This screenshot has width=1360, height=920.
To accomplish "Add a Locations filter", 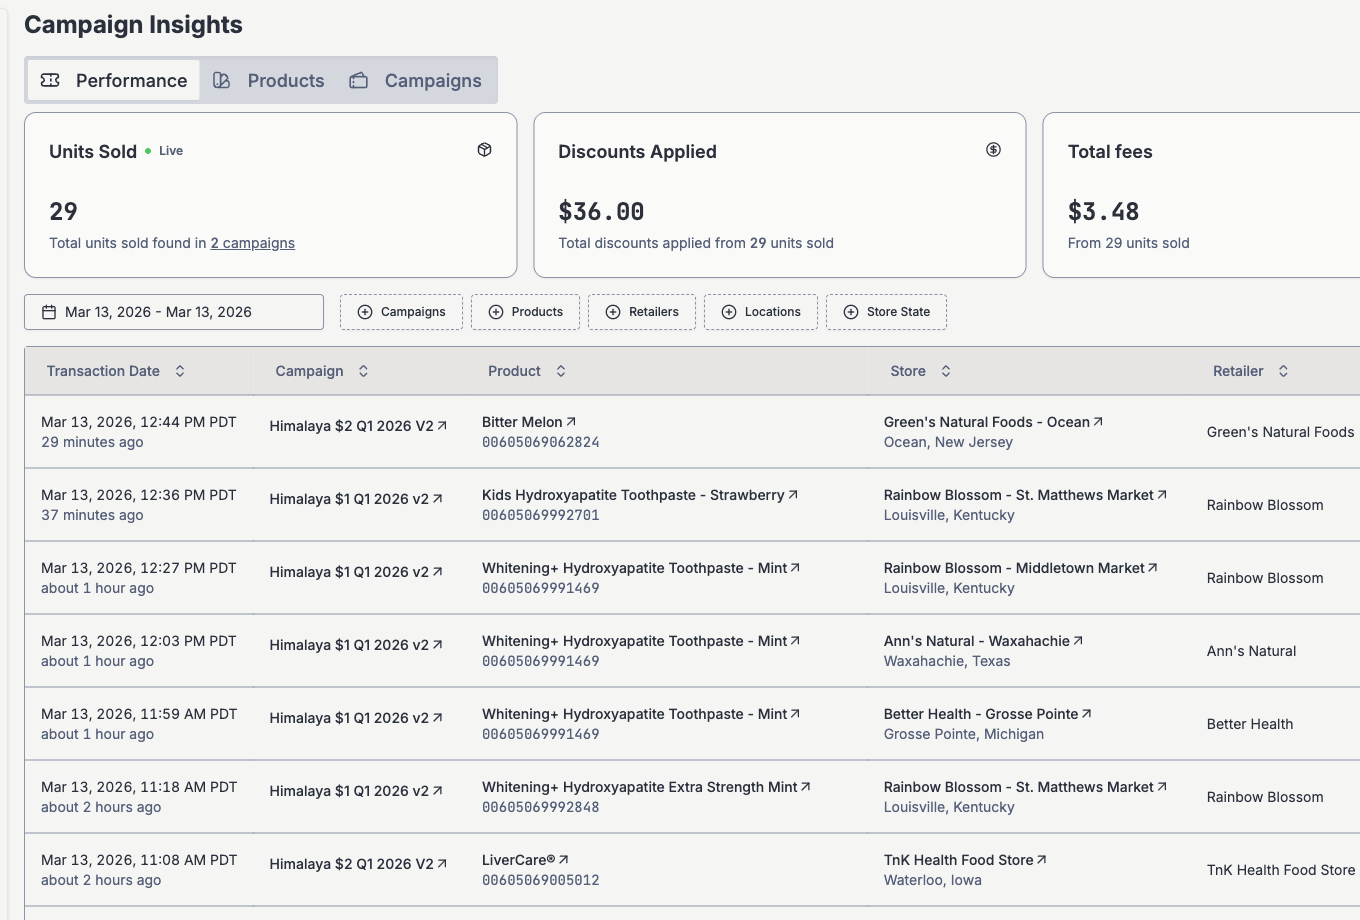I will [761, 312].
